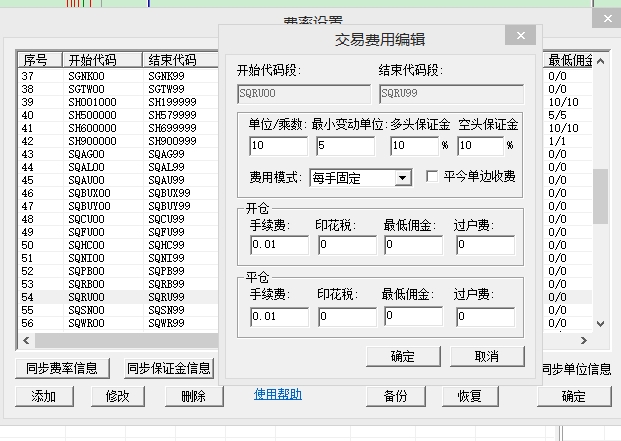The image size is (621, 441).
Task: Close the 交易费用编辑 dialog
Action: (519, 37)
